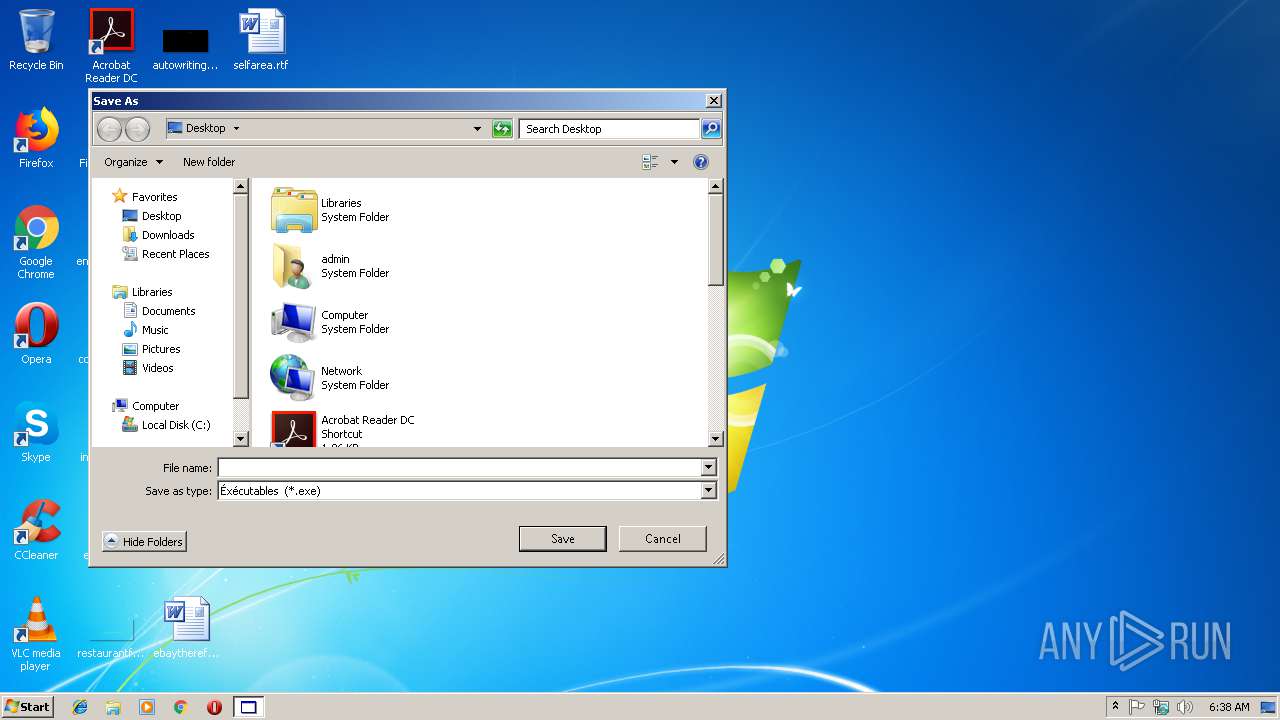Select Videos under Libraries
The height and width of the screenshot is (720, 1280).
(148, 368)
